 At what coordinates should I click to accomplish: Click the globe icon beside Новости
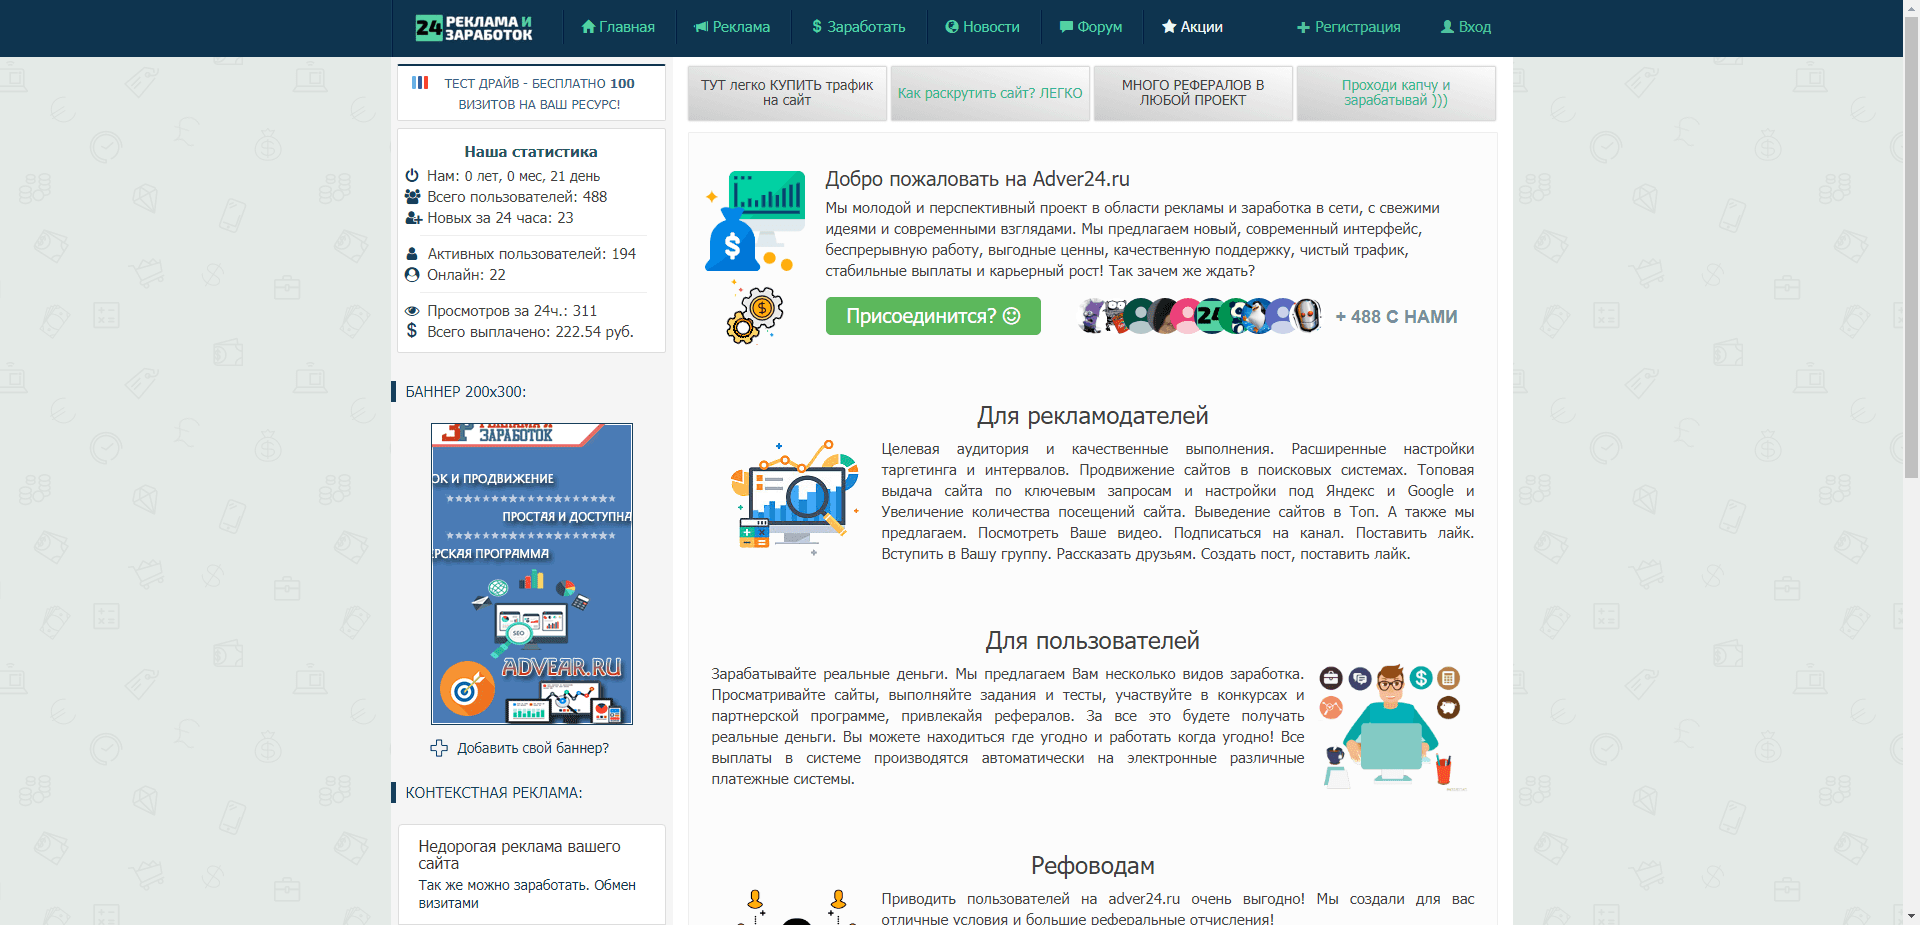pyautogui.click(x=949, y=27)
